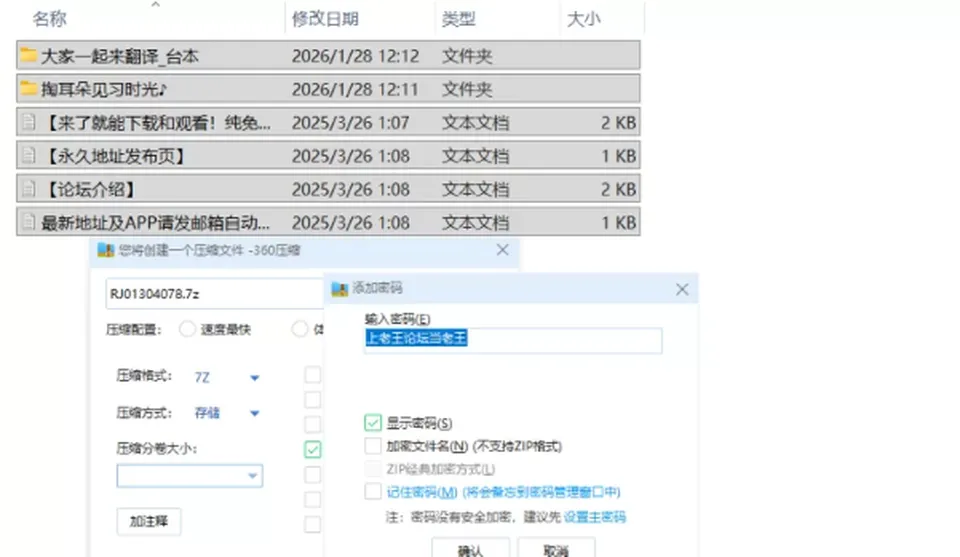960x557 pixels.
Task: Click the password input field
Action: (x=512, y=340)
